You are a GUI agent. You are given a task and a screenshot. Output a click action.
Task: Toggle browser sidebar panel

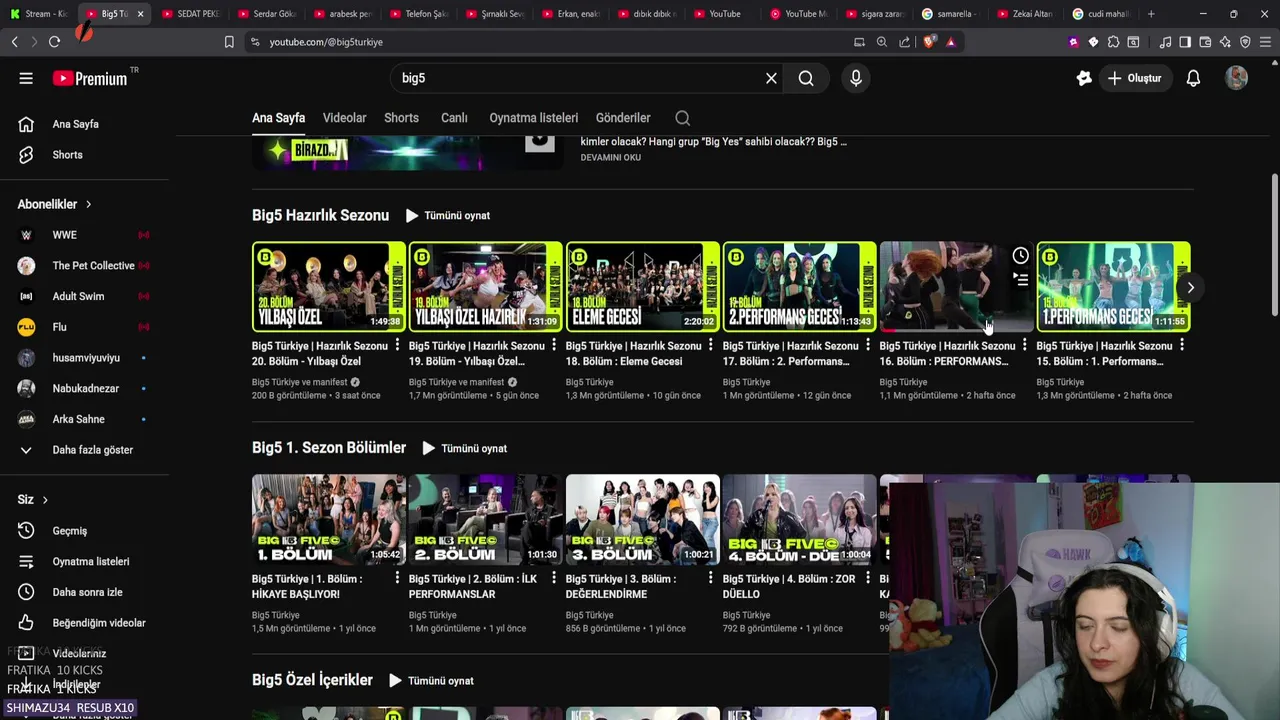click(x=1185, y=42)
